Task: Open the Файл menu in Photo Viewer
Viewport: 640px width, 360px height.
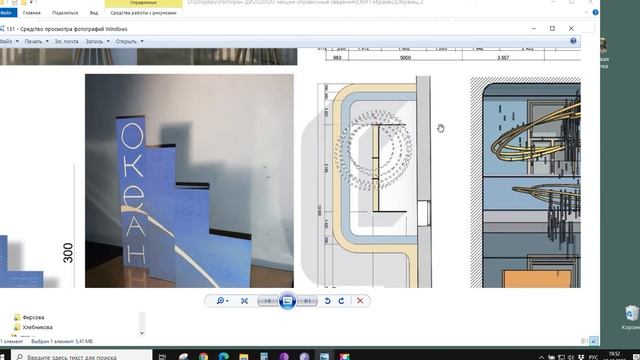Action: [x=9, y=41]
